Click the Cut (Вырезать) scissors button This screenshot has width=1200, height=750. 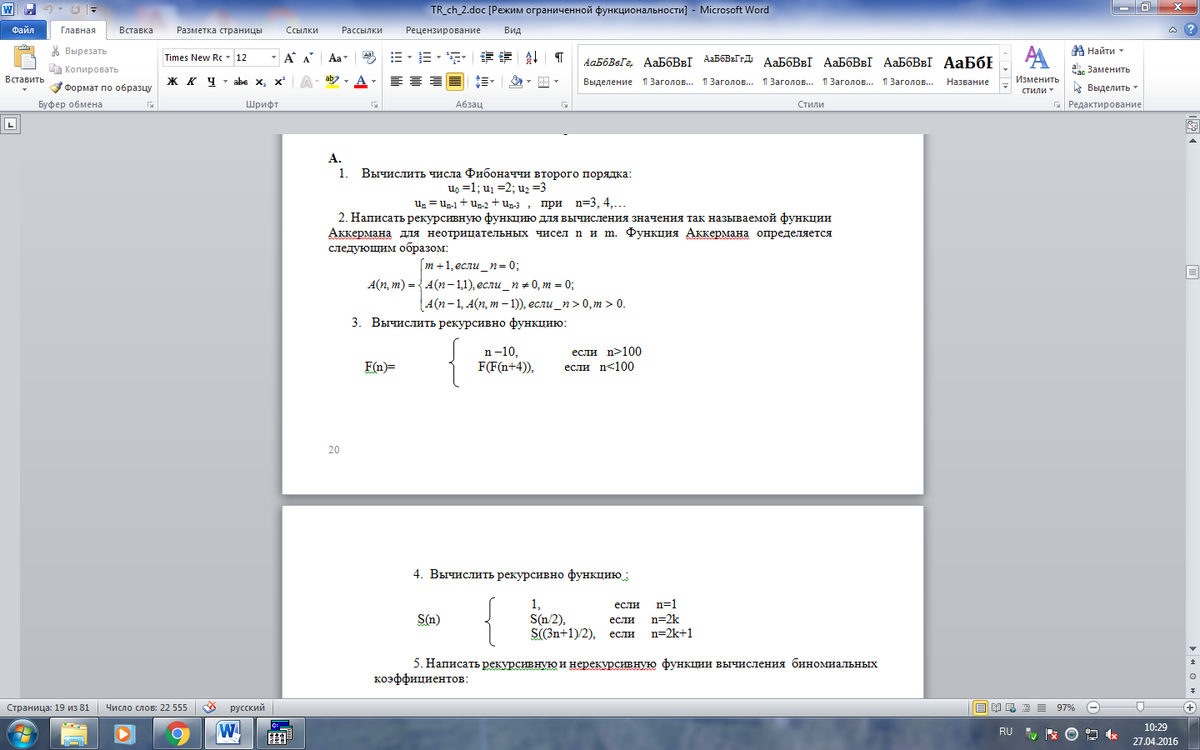78,51
